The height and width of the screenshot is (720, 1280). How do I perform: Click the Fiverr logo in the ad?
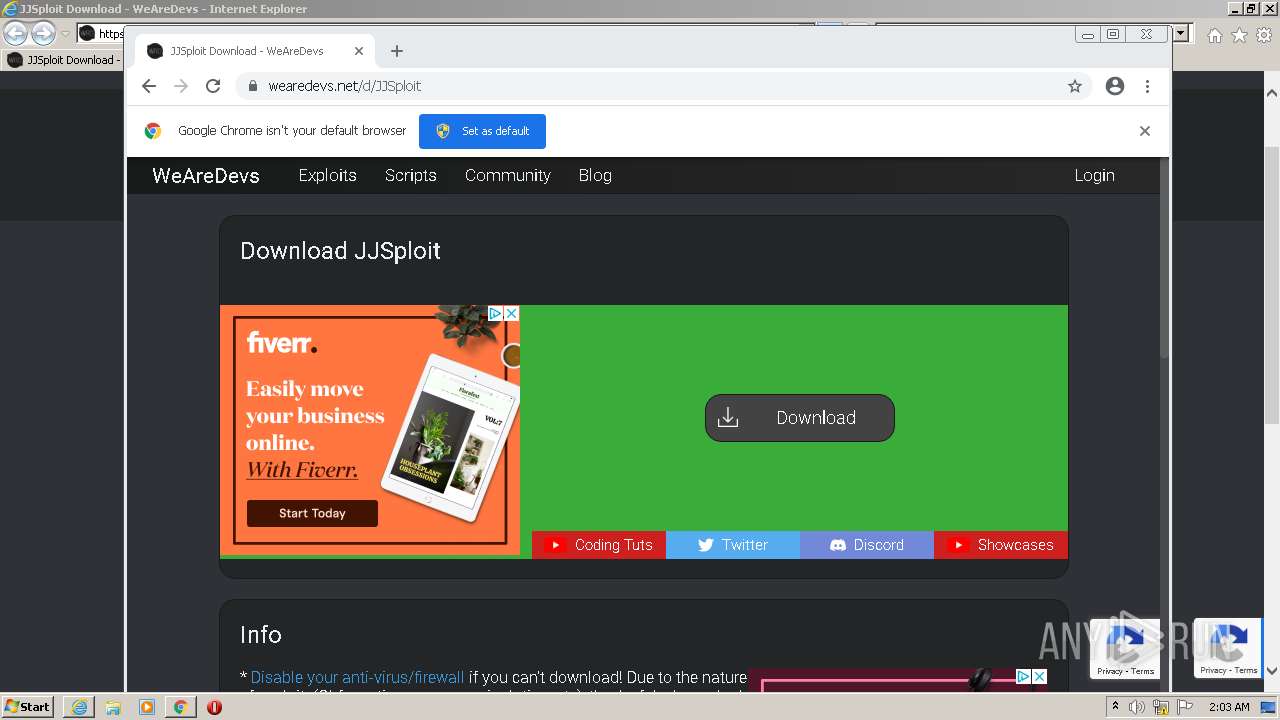click(x=282, y=344)
